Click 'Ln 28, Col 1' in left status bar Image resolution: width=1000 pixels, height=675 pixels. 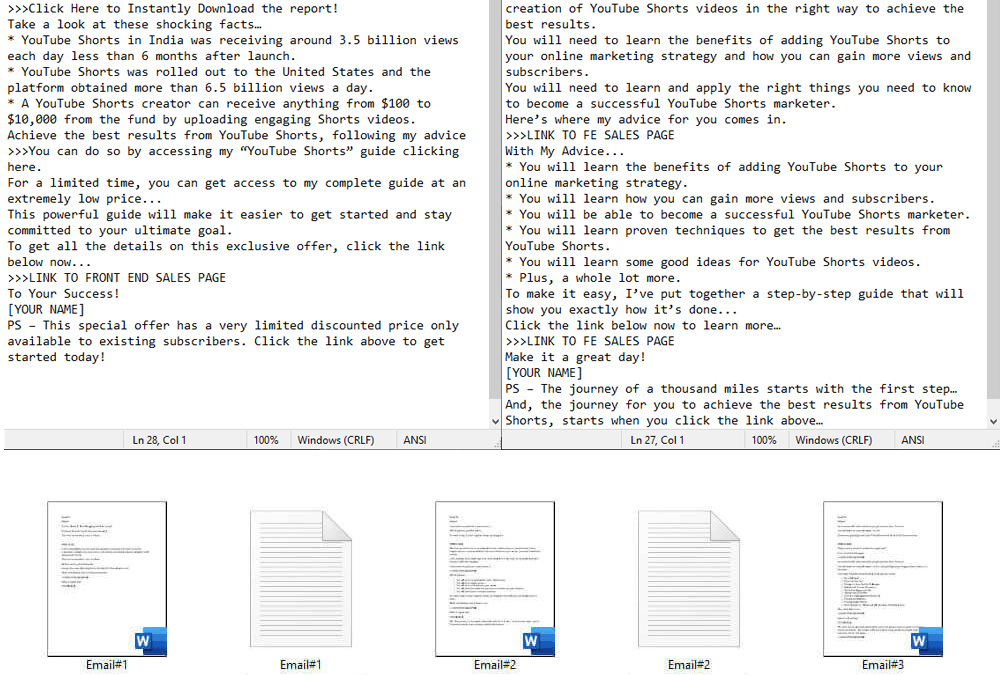point(159,440)
